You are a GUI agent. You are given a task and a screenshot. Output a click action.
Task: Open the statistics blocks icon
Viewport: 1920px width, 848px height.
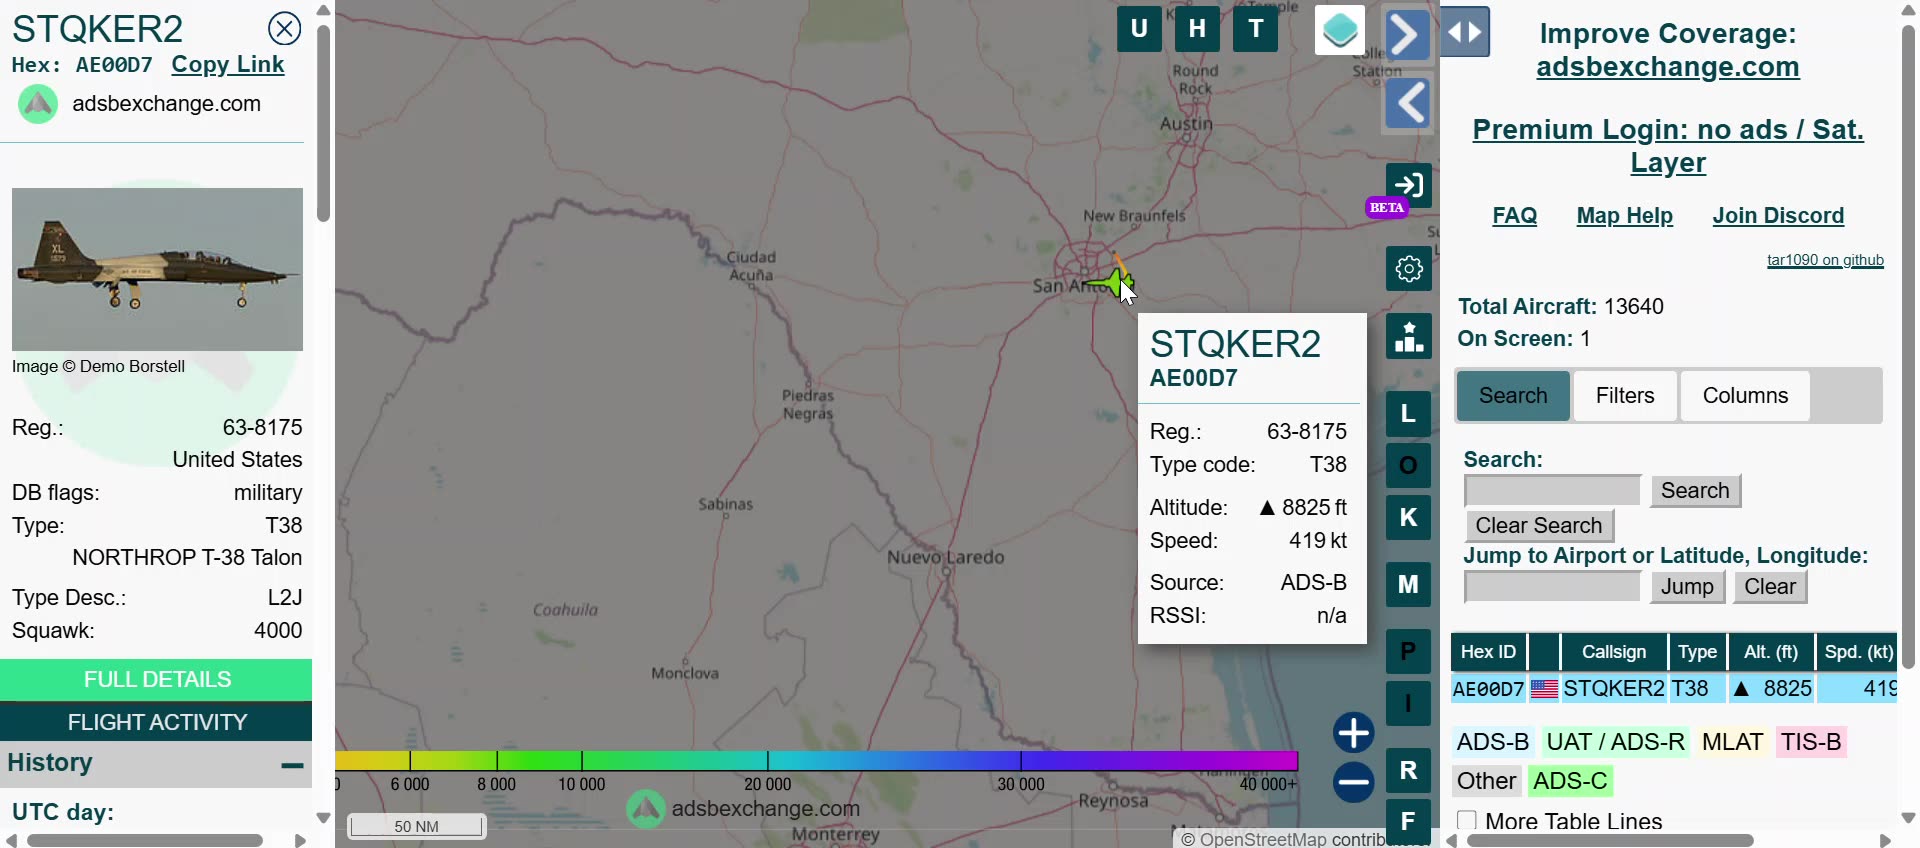[x=1408, y=337]
